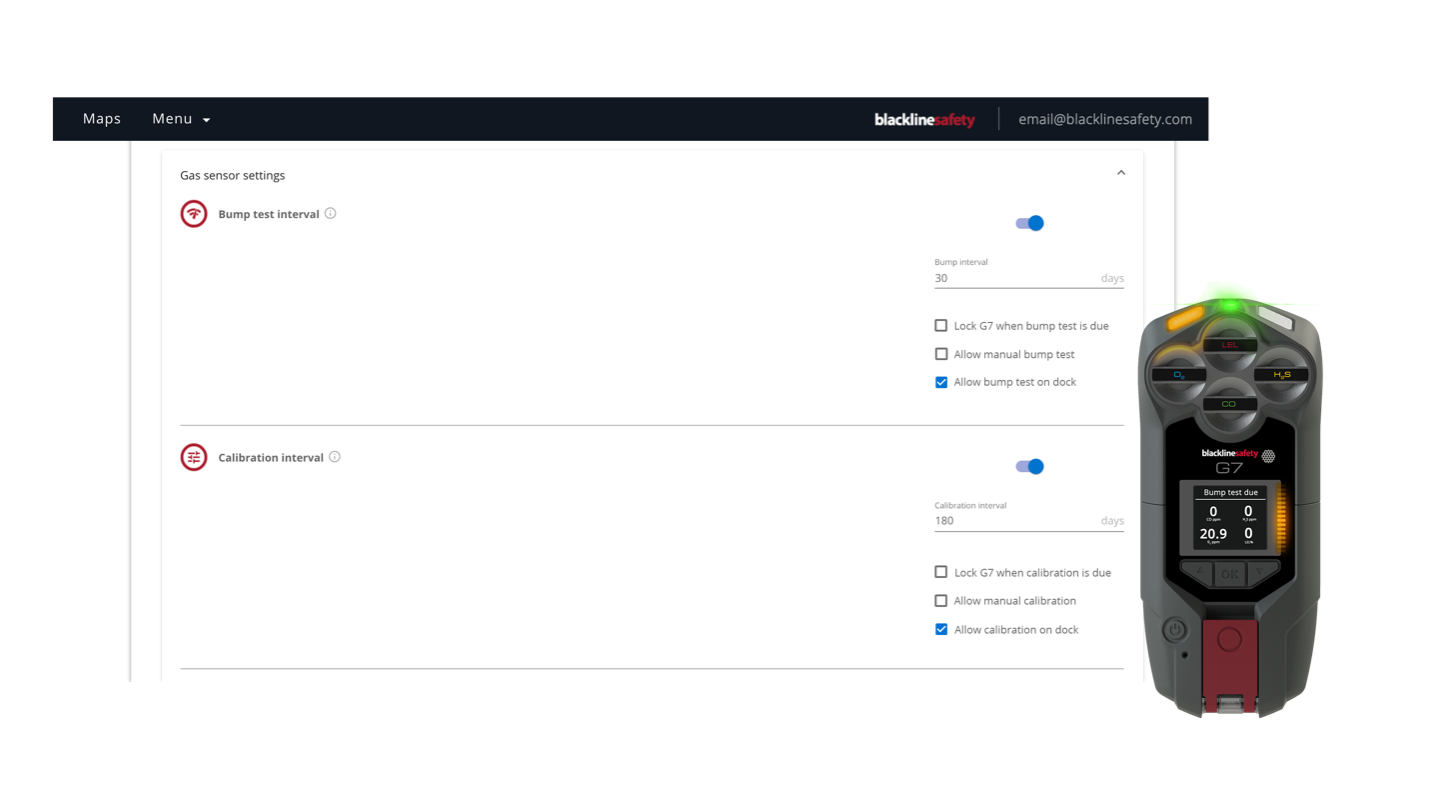Collapse the Gas sensor settings section
The width and height of the screenshot is (1430, 788).
[x=1120, y=173]
